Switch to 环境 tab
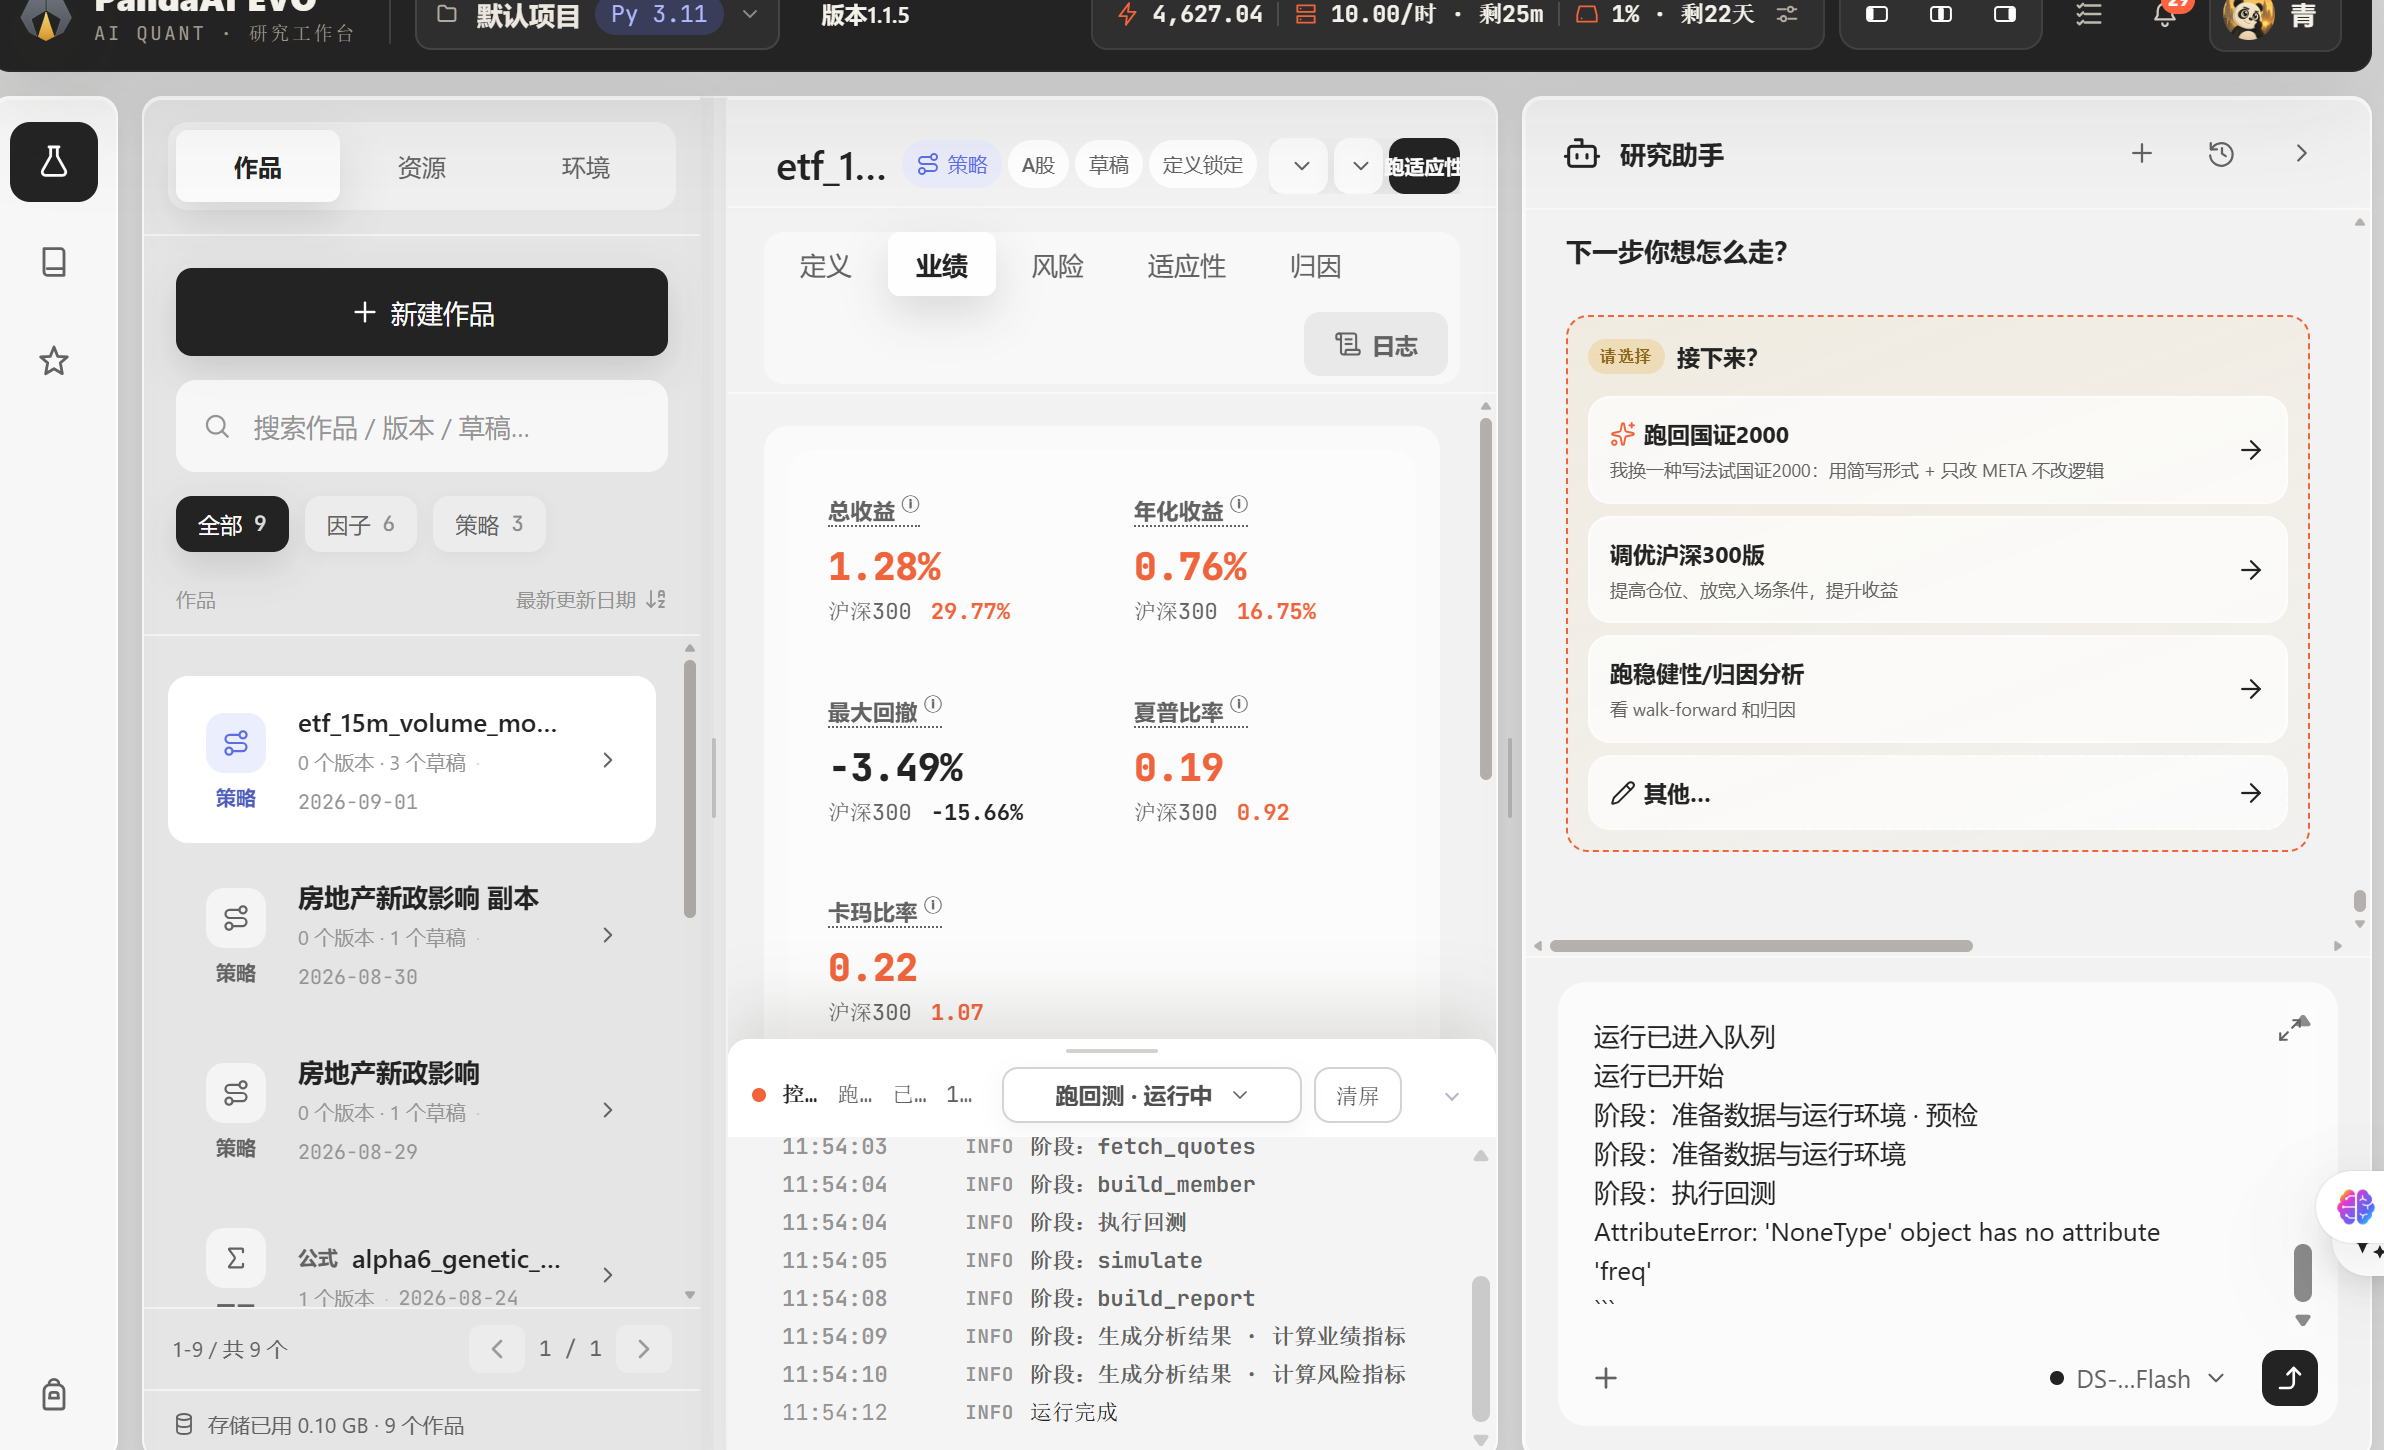The width and height of the screenshot is (2384, 1450). pos(585,167)
